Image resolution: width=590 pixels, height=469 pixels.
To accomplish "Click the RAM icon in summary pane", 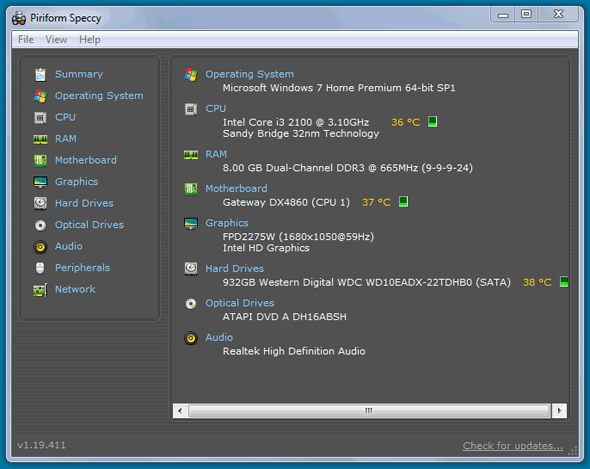I will (191, 155).
